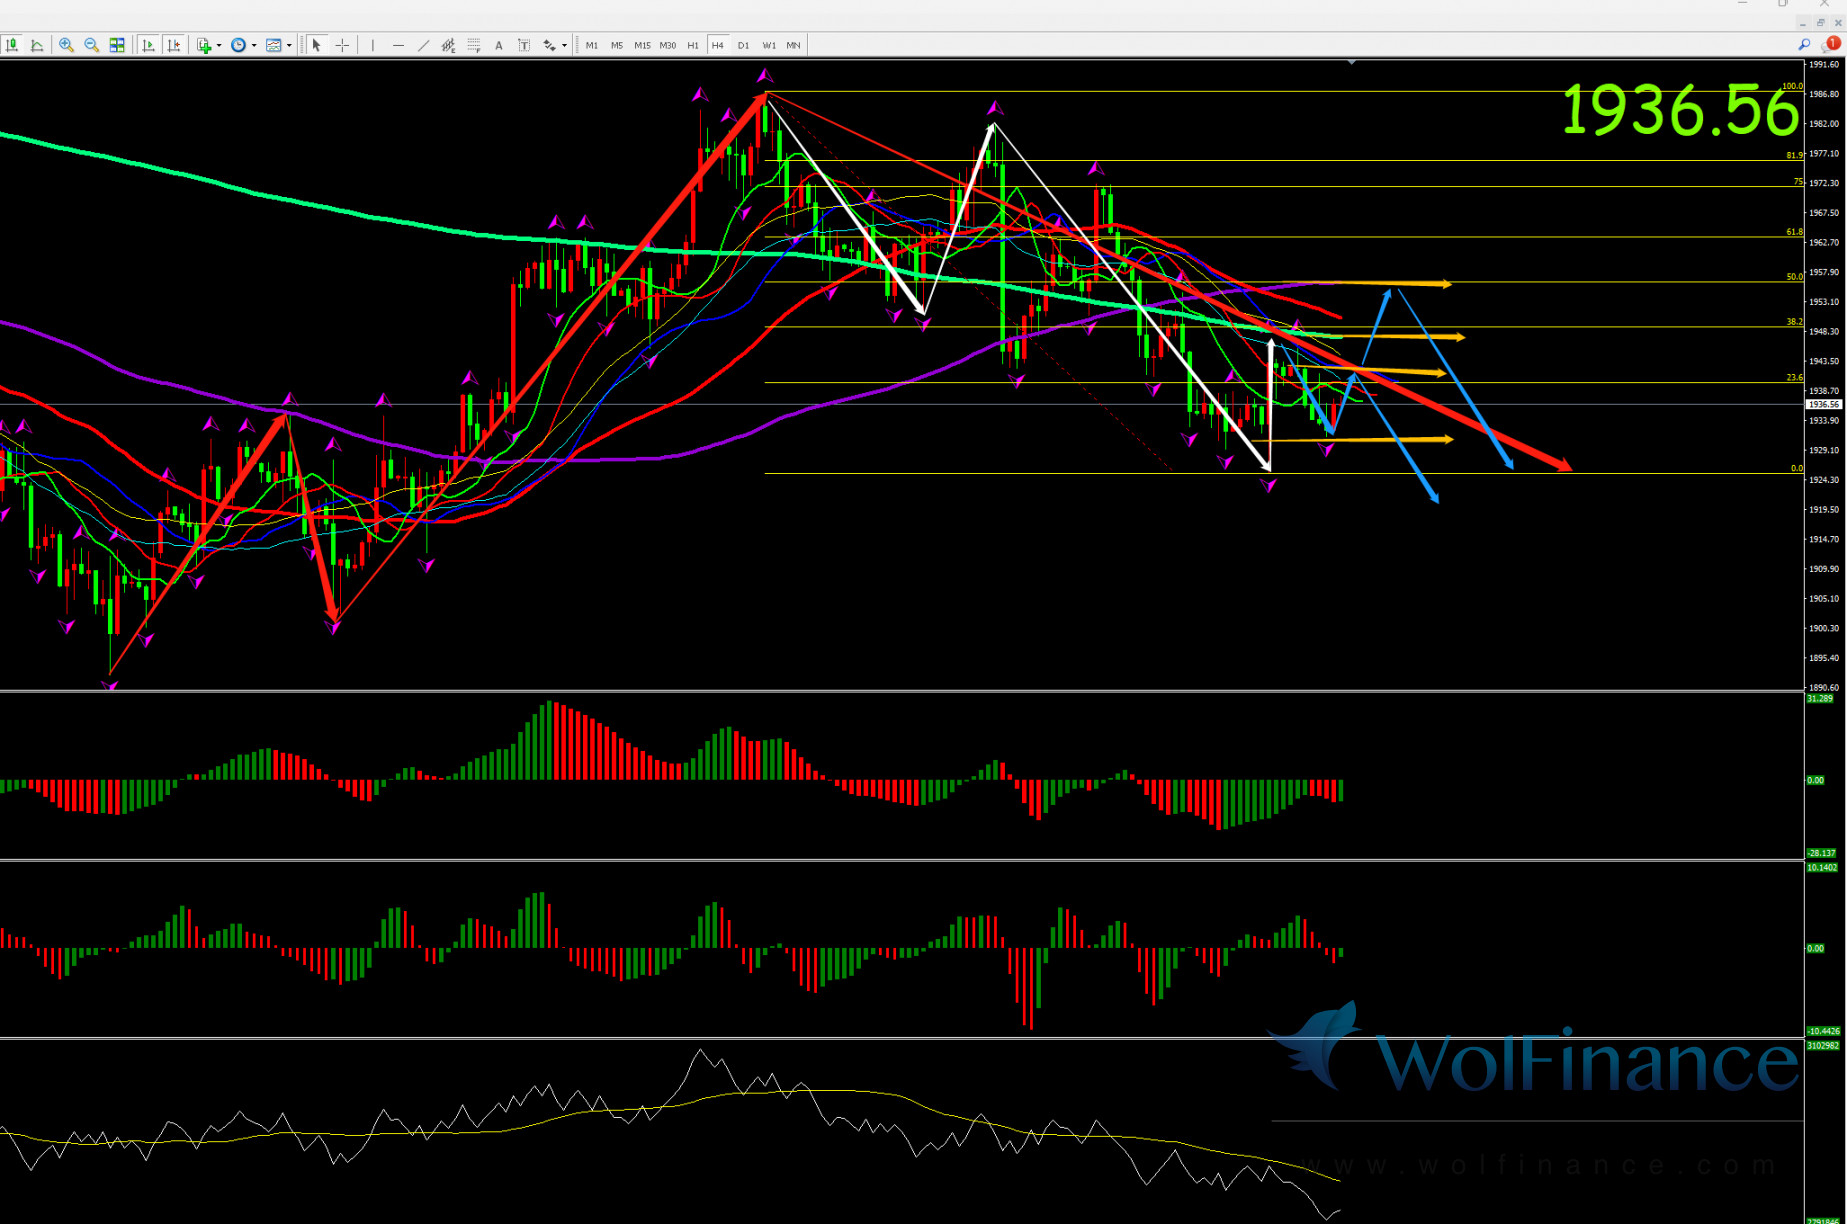
Task: Switch timeframe to M1
Action: pos(592,45)
